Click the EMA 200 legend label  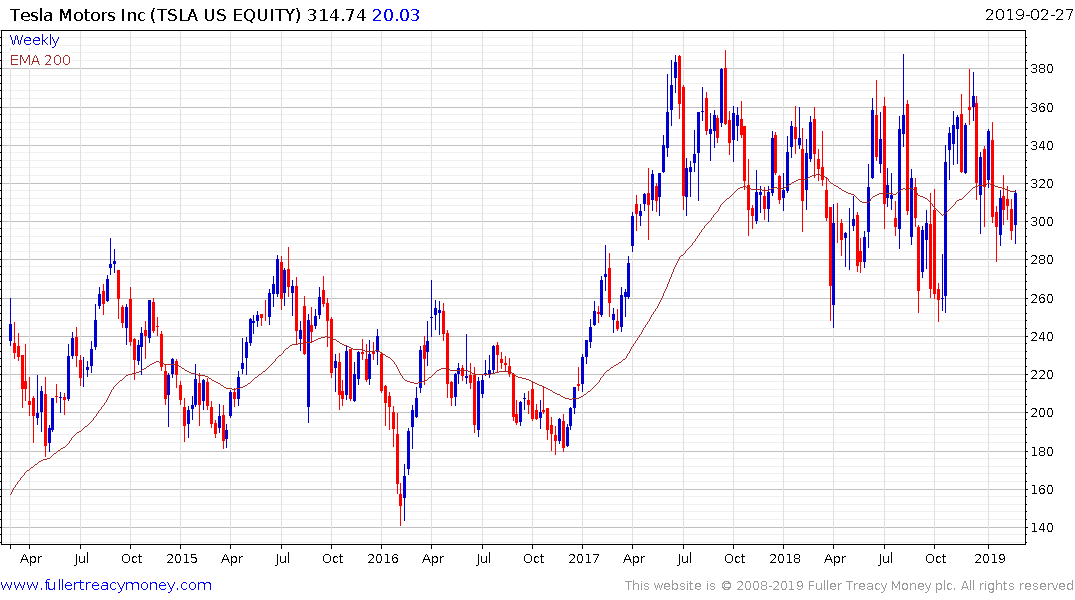pos(40,60)
